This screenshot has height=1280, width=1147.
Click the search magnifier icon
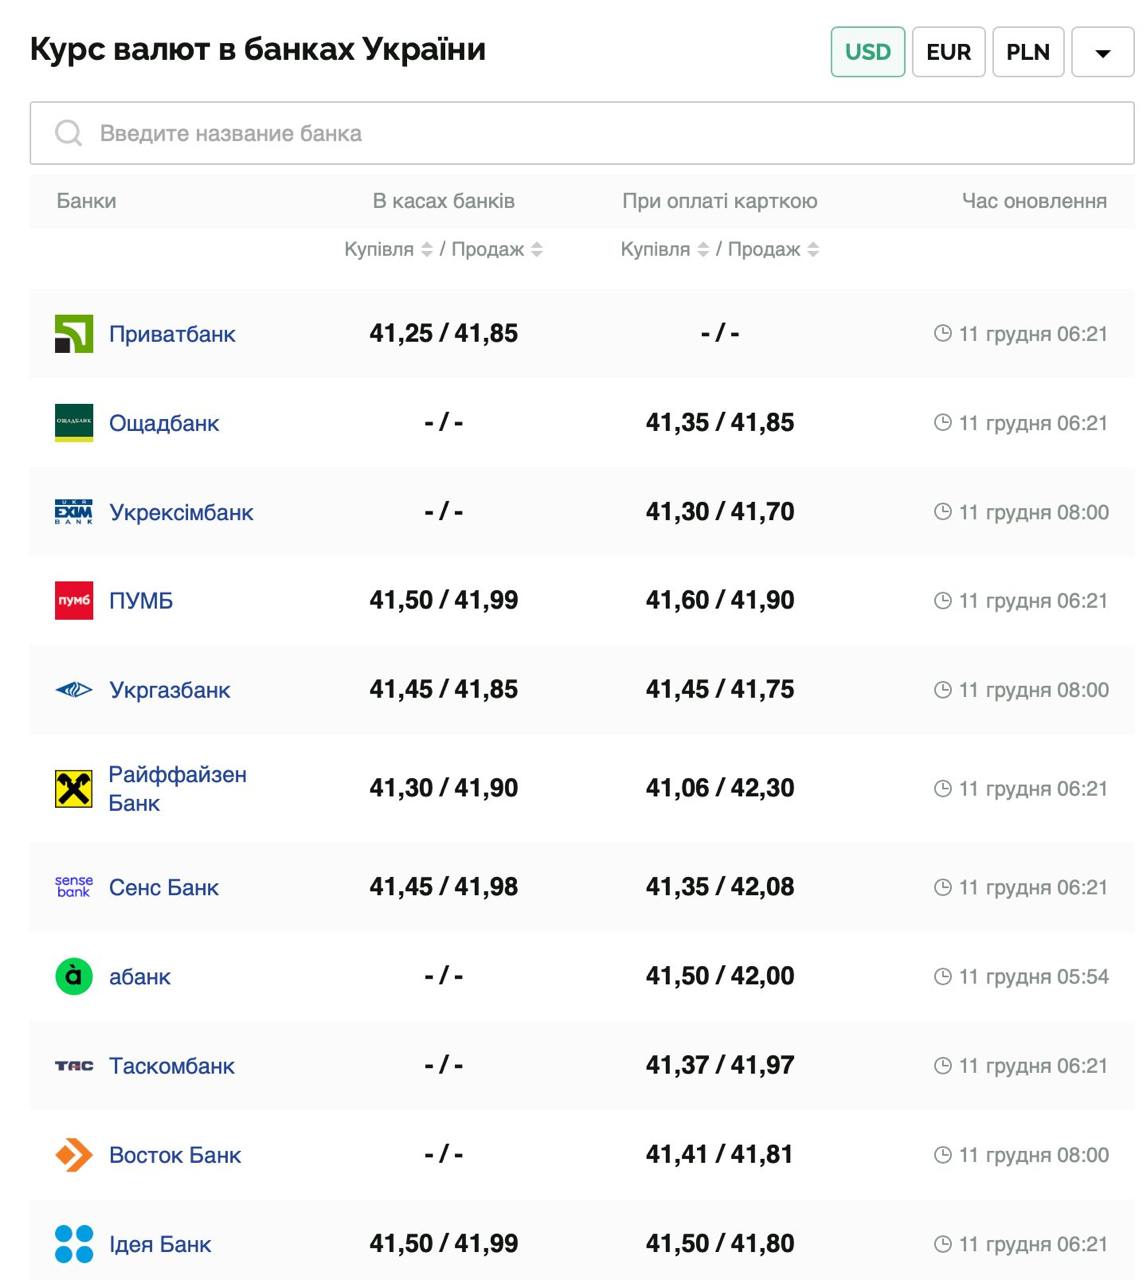pyautogui.click(x=68, y=133)
